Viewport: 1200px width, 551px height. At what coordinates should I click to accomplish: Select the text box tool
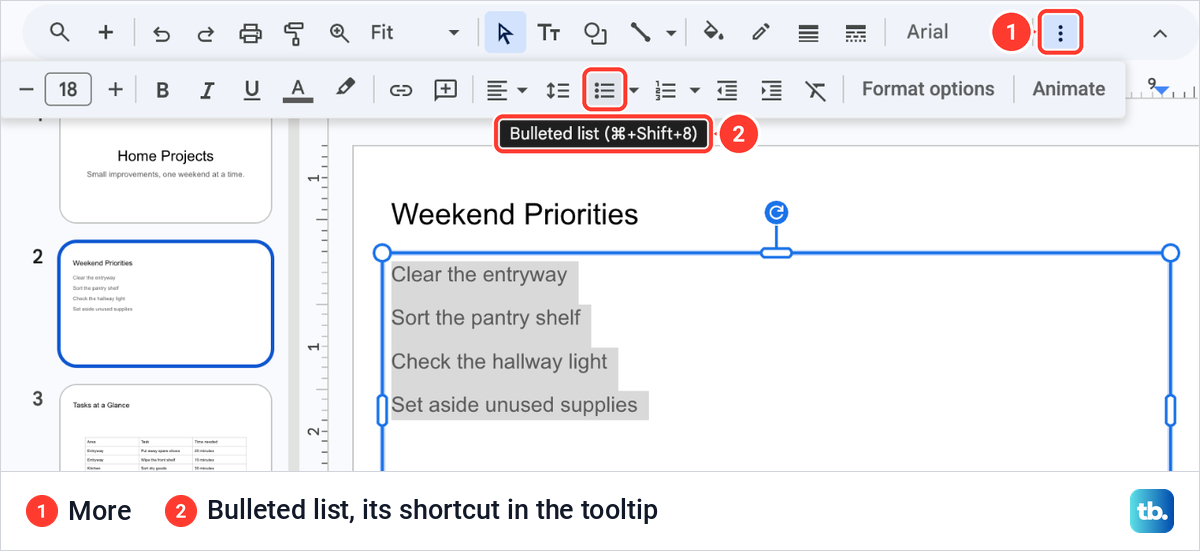[549, 33]
